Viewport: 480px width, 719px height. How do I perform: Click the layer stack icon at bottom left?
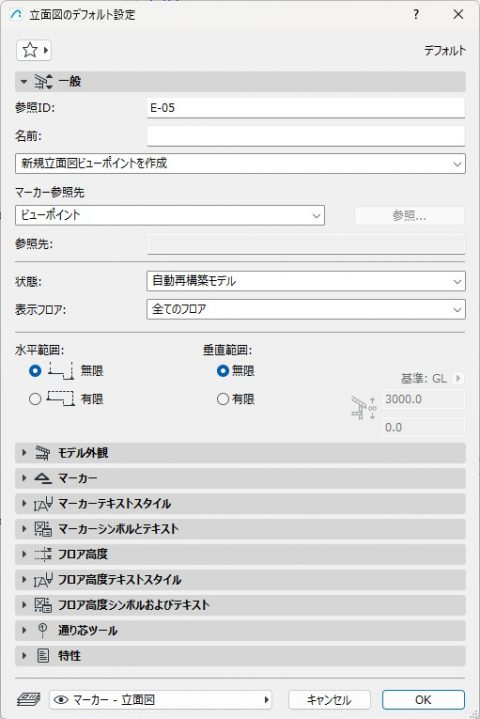pos(28,699)
